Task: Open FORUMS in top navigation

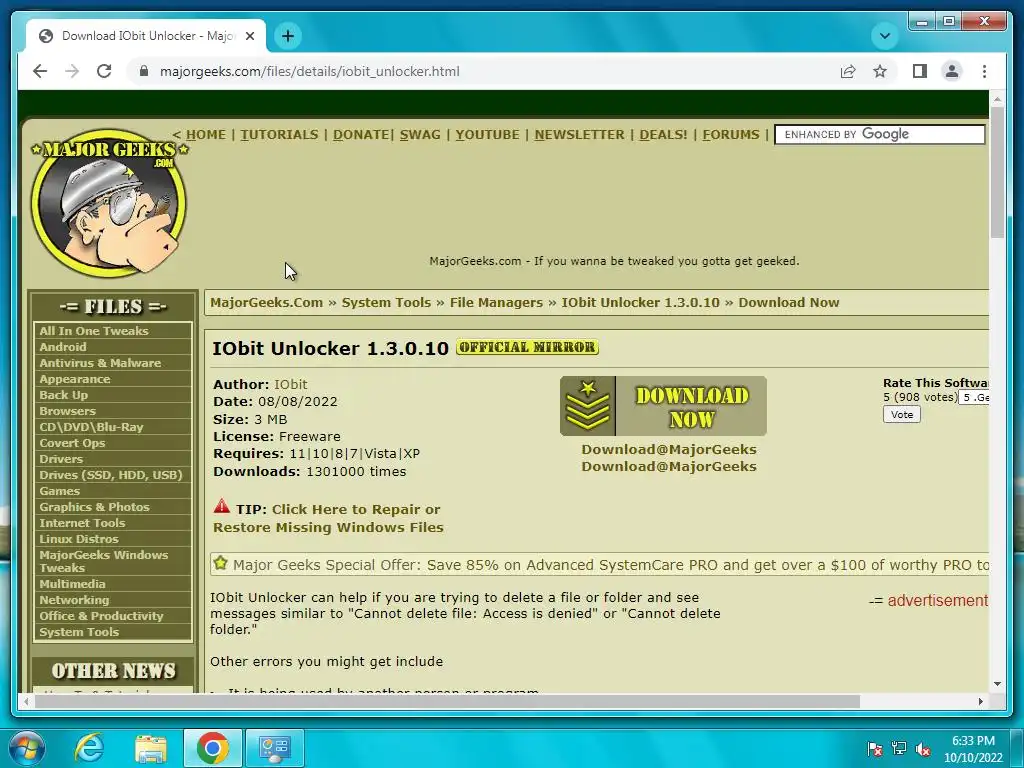Action: [x=731, y=135]
